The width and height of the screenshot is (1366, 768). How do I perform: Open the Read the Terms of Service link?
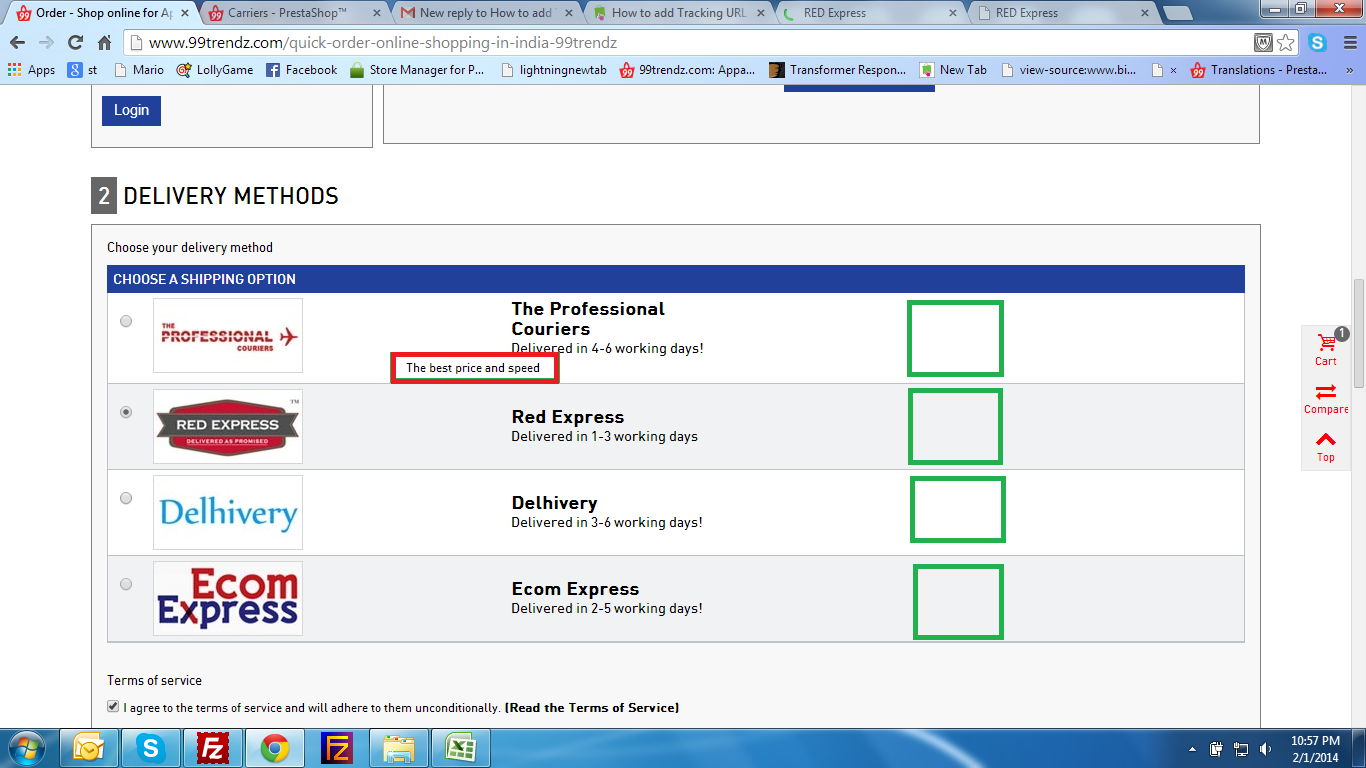[x=592, y=708]
